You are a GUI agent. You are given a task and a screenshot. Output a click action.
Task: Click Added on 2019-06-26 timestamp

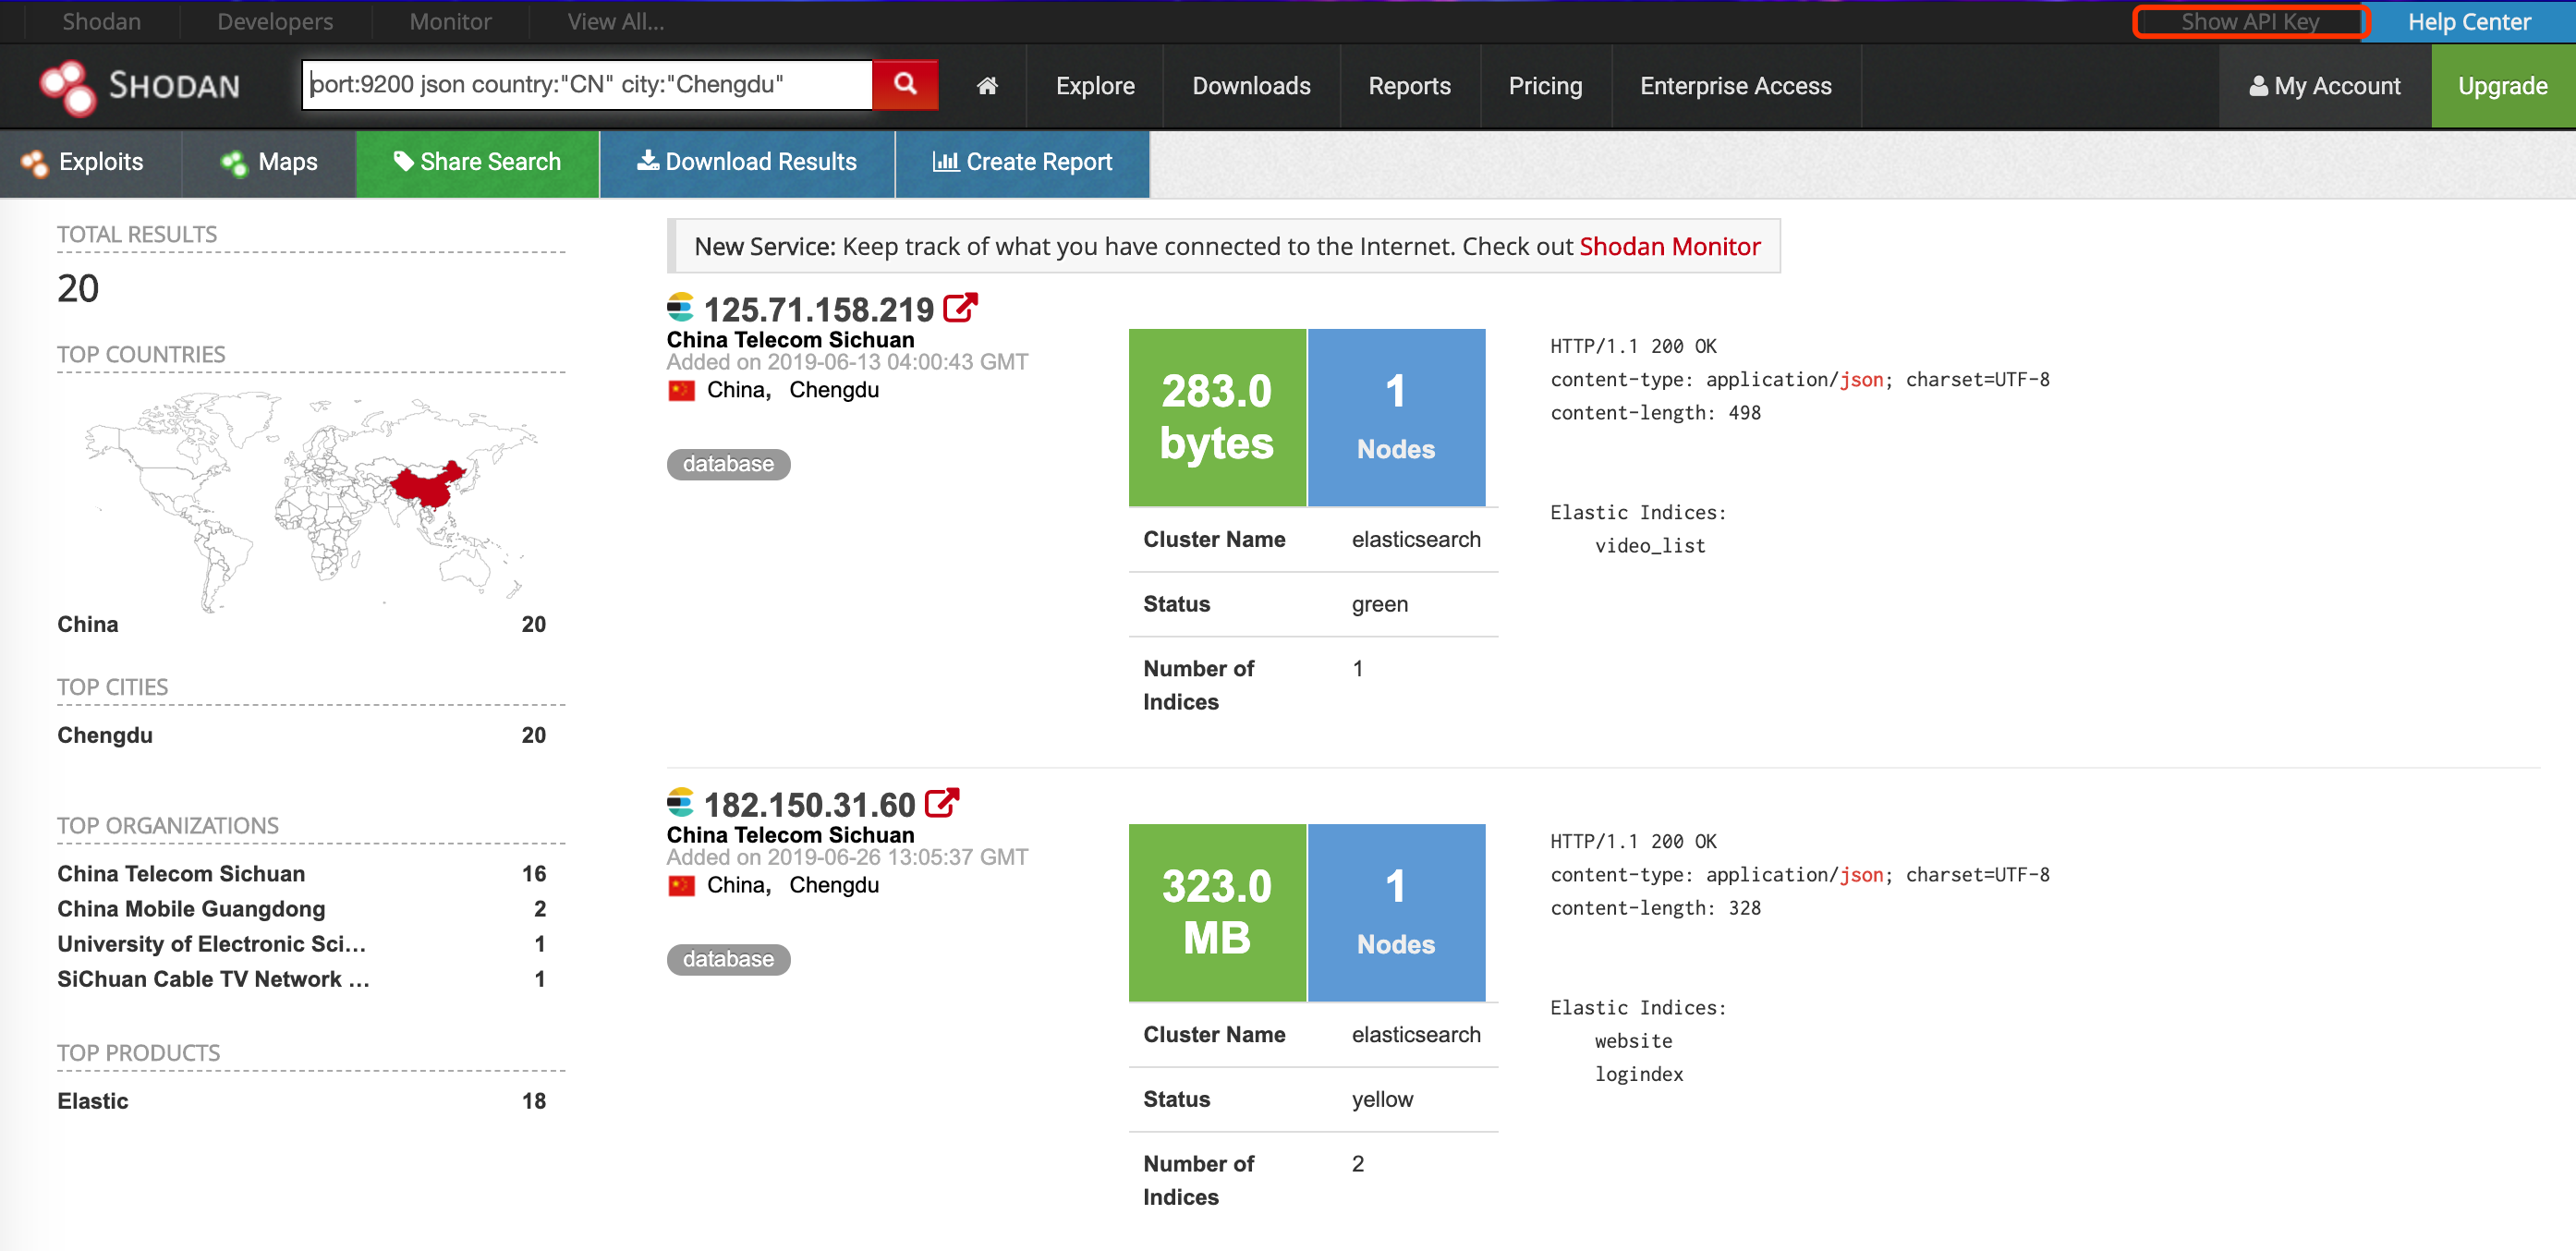coord(847,857)
